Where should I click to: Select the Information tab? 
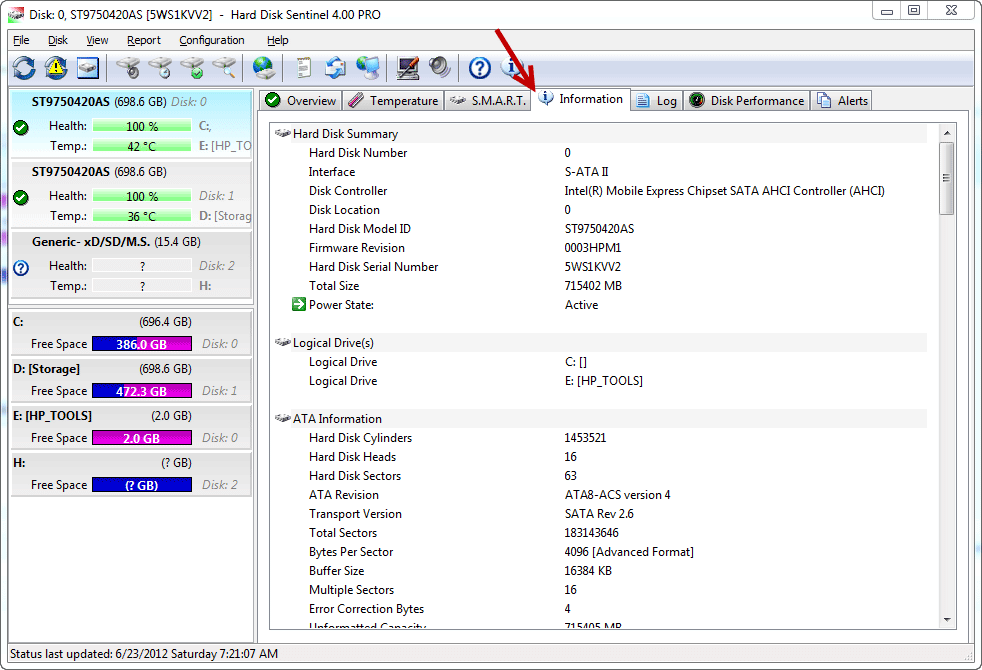(581, 99)
